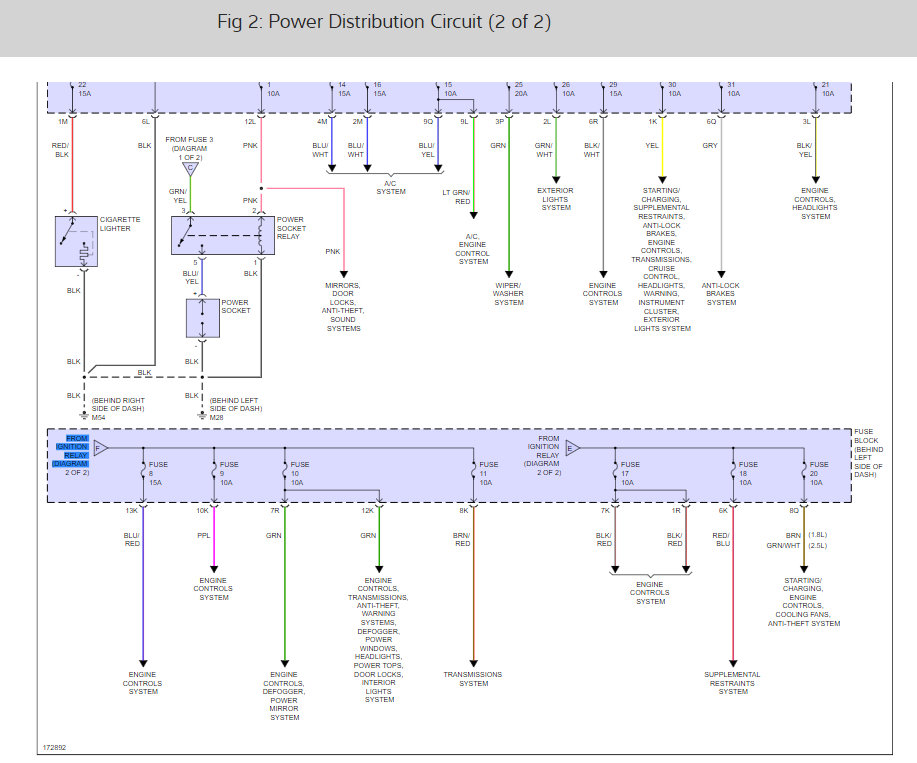
Task: Click the arrow connector marked E
Action: pos(572,448)
